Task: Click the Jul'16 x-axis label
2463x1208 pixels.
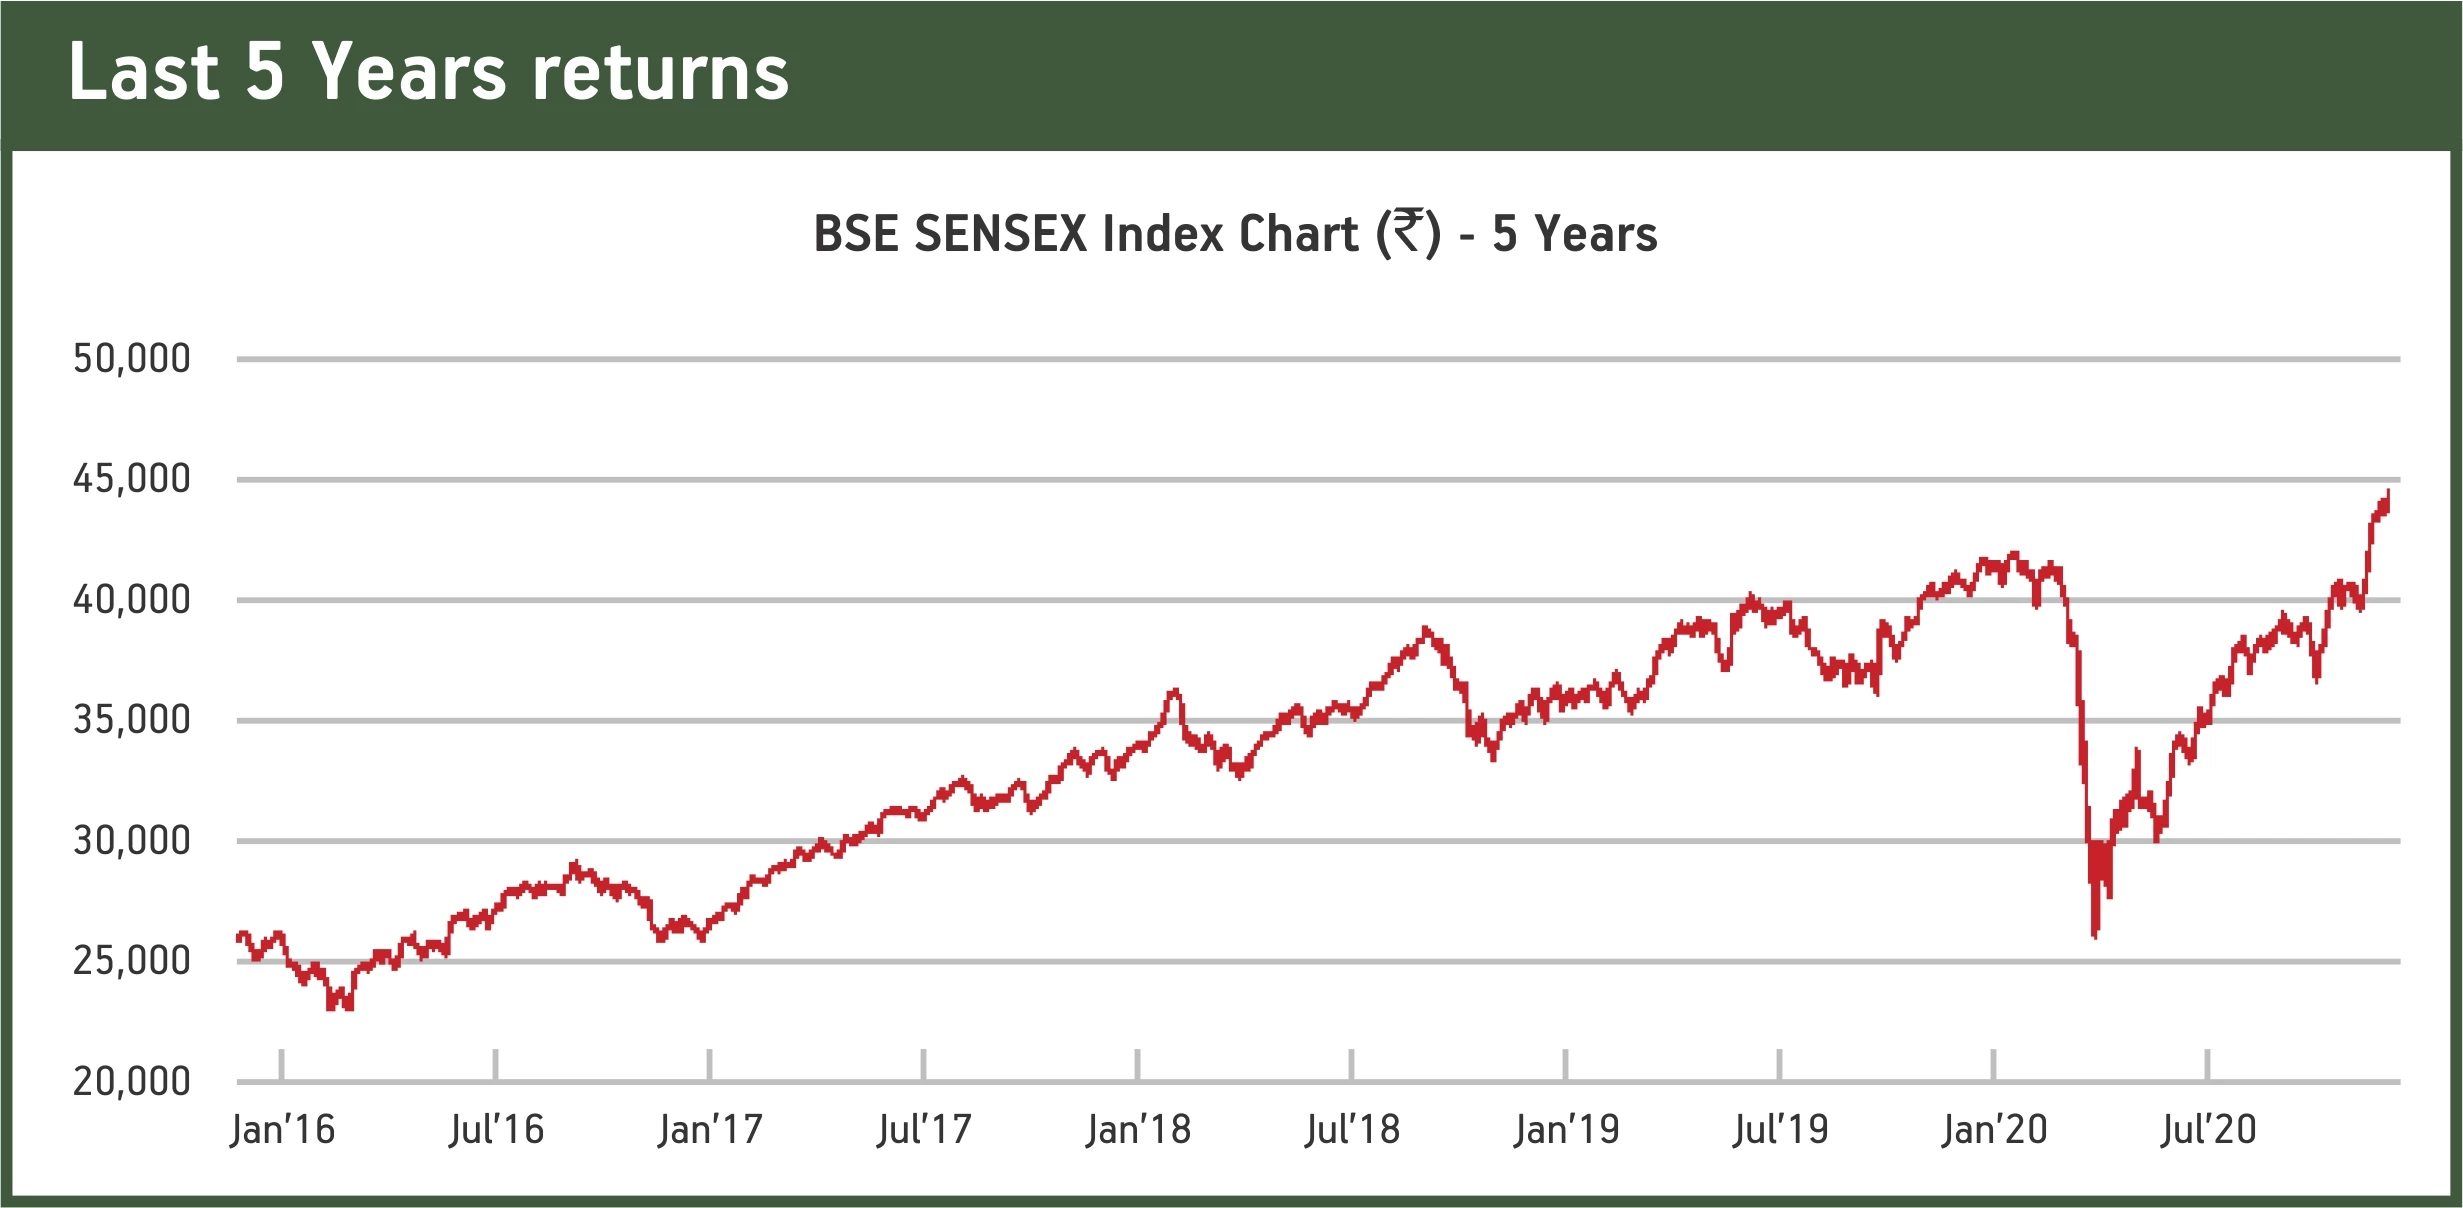Action: [496, 1130]
